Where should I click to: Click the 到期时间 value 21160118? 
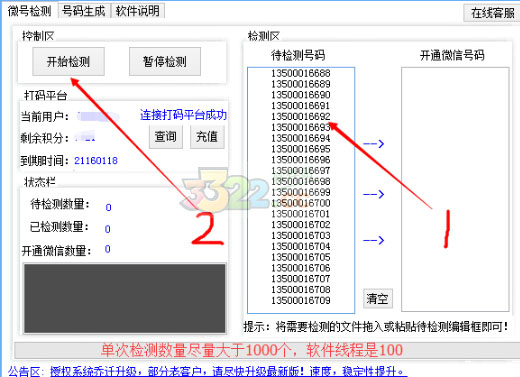point(96,161)
